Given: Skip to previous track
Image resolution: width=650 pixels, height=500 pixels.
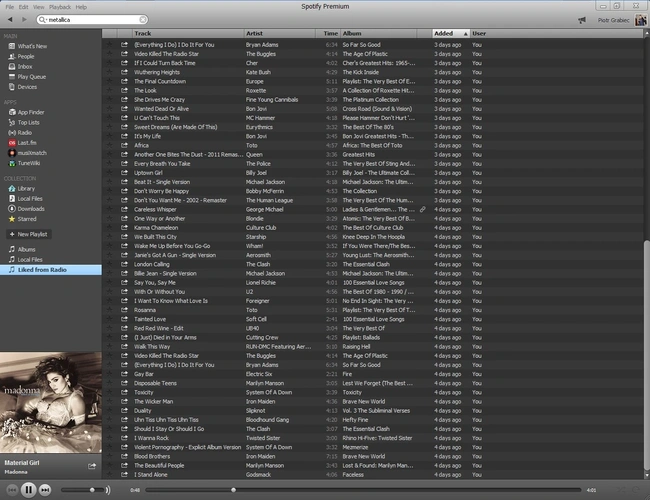Looking at the screenshot, I should 12,490.
